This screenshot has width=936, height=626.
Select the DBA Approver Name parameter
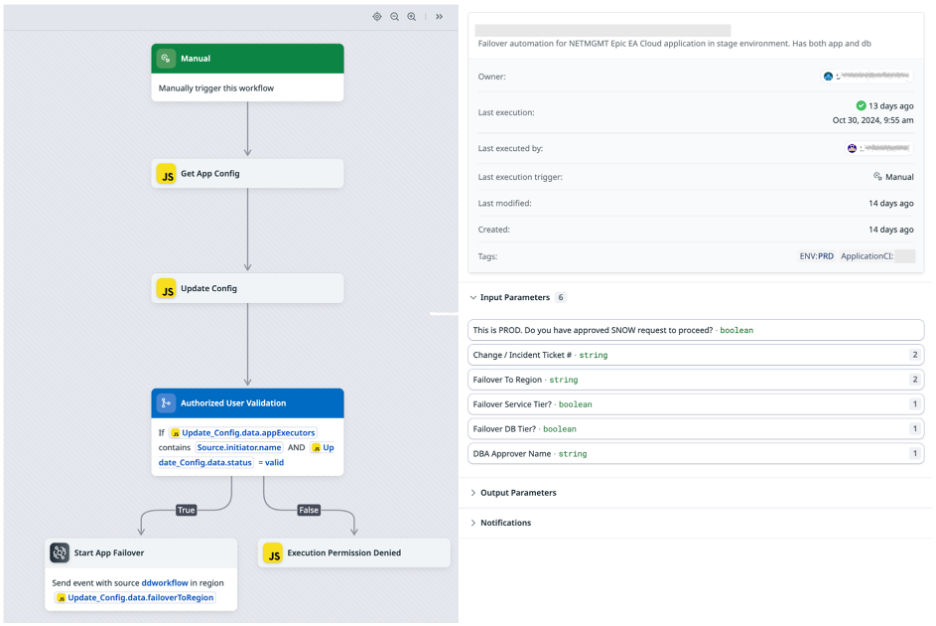[695, 454]
